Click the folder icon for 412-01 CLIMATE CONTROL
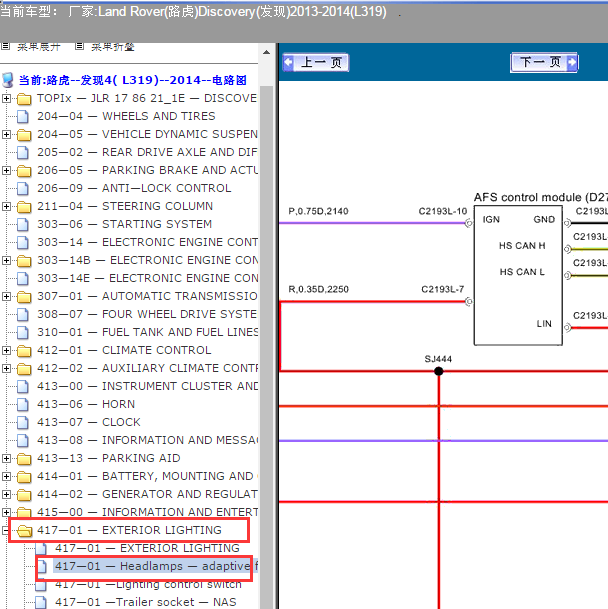 24,350
